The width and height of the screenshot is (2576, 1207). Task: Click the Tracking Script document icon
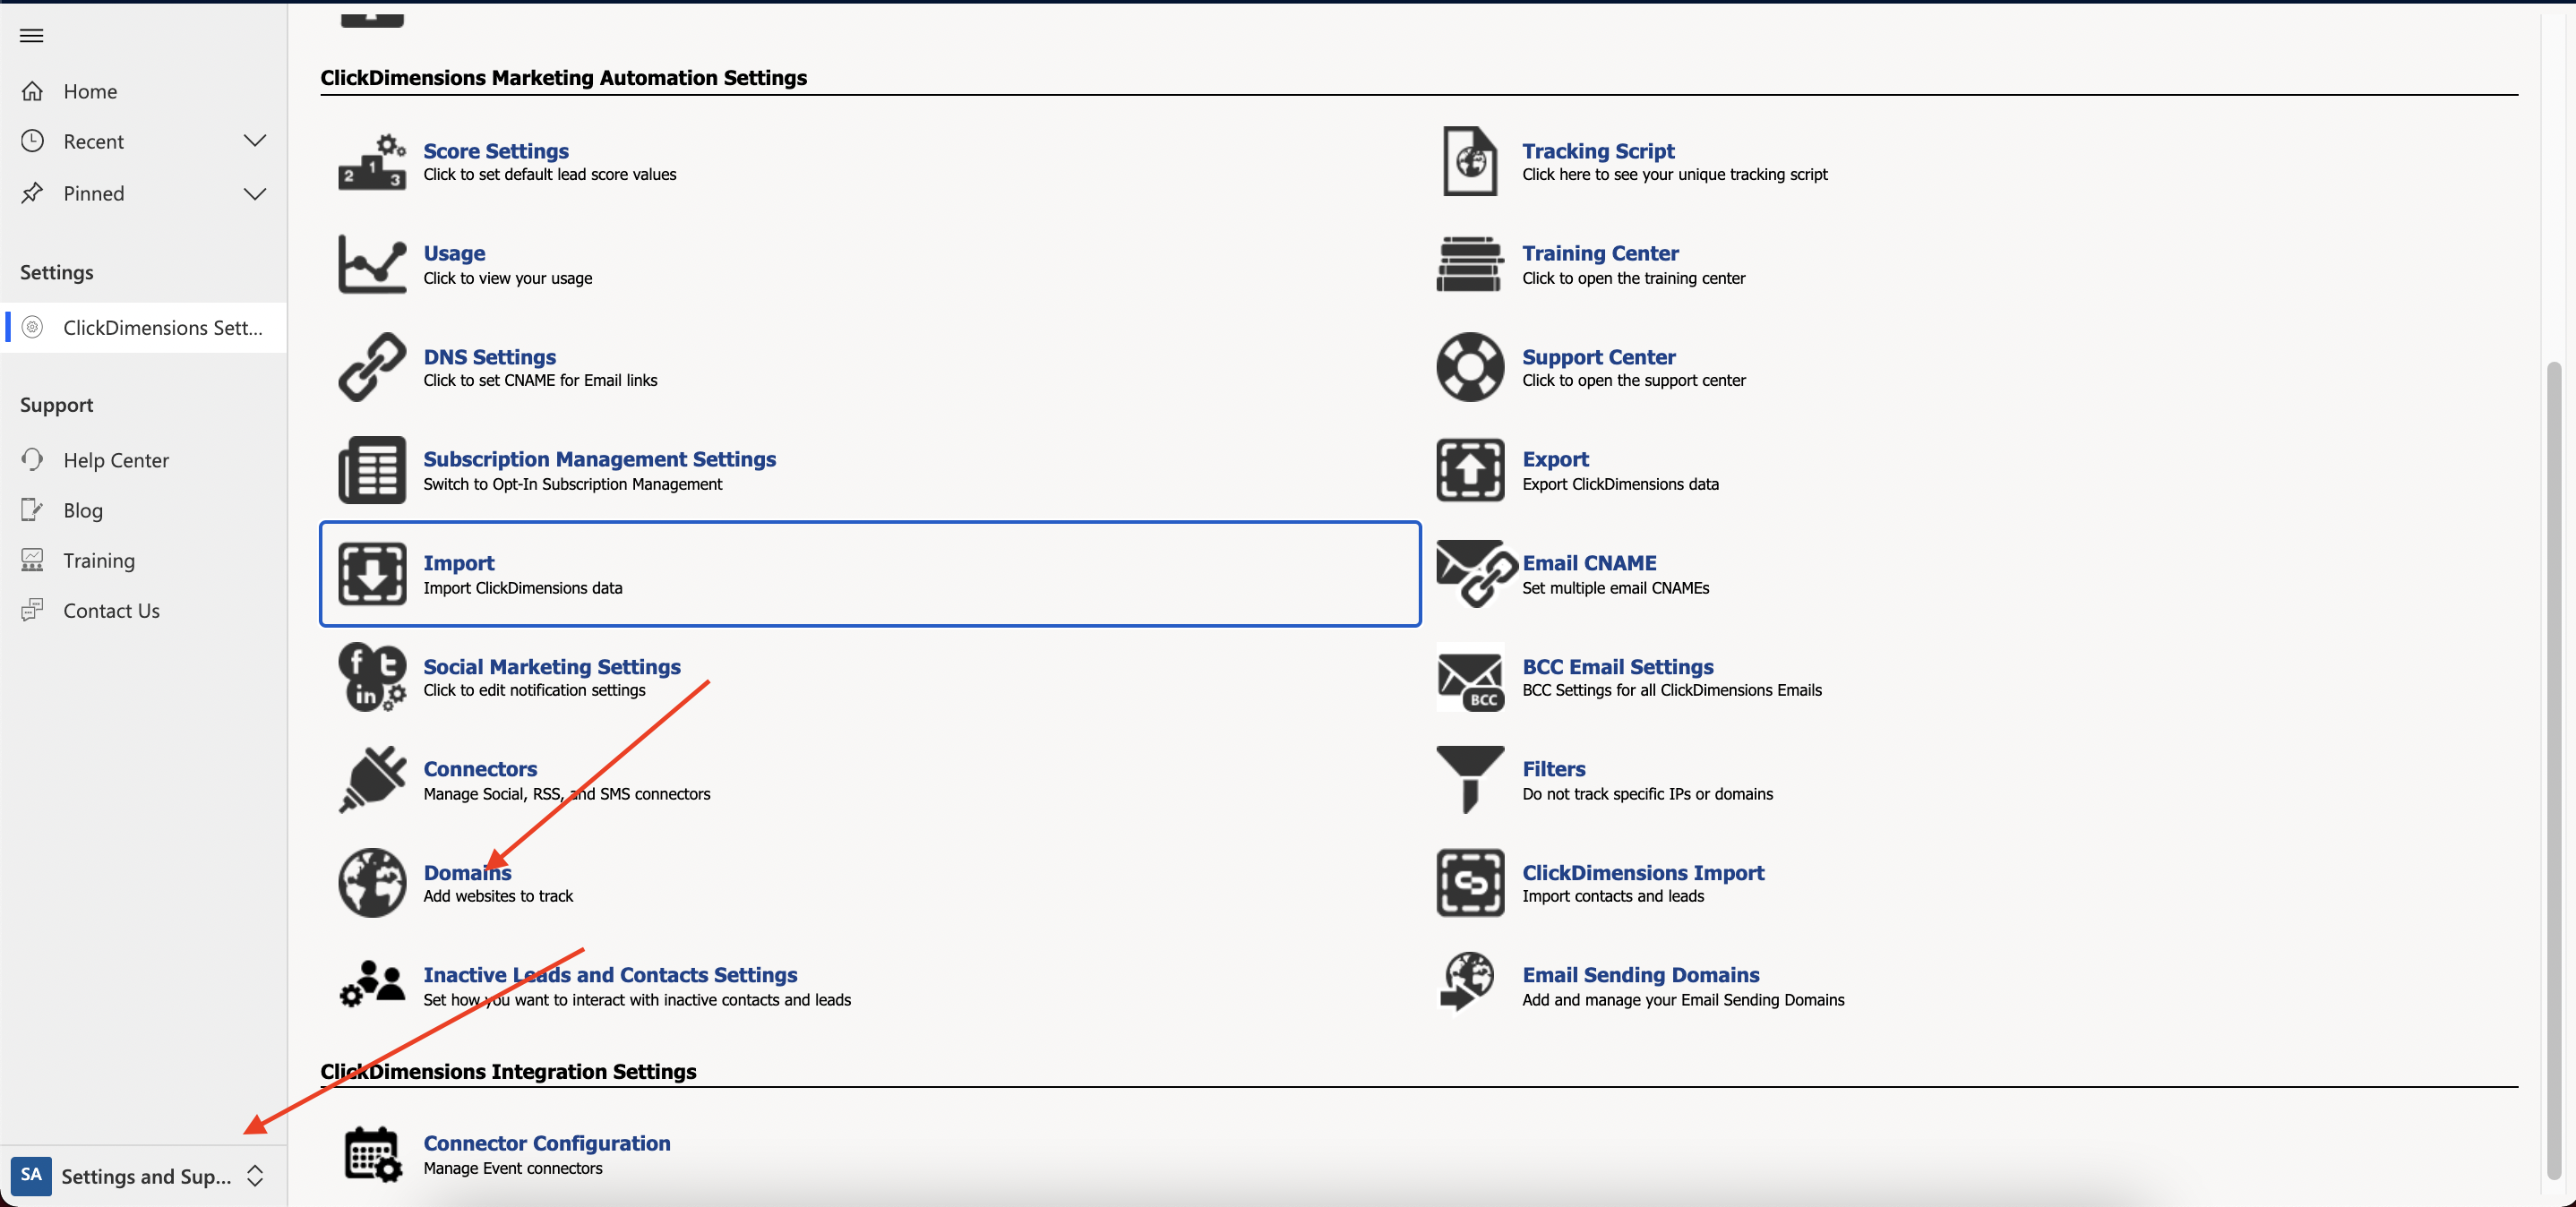[x=1470, y=161]
